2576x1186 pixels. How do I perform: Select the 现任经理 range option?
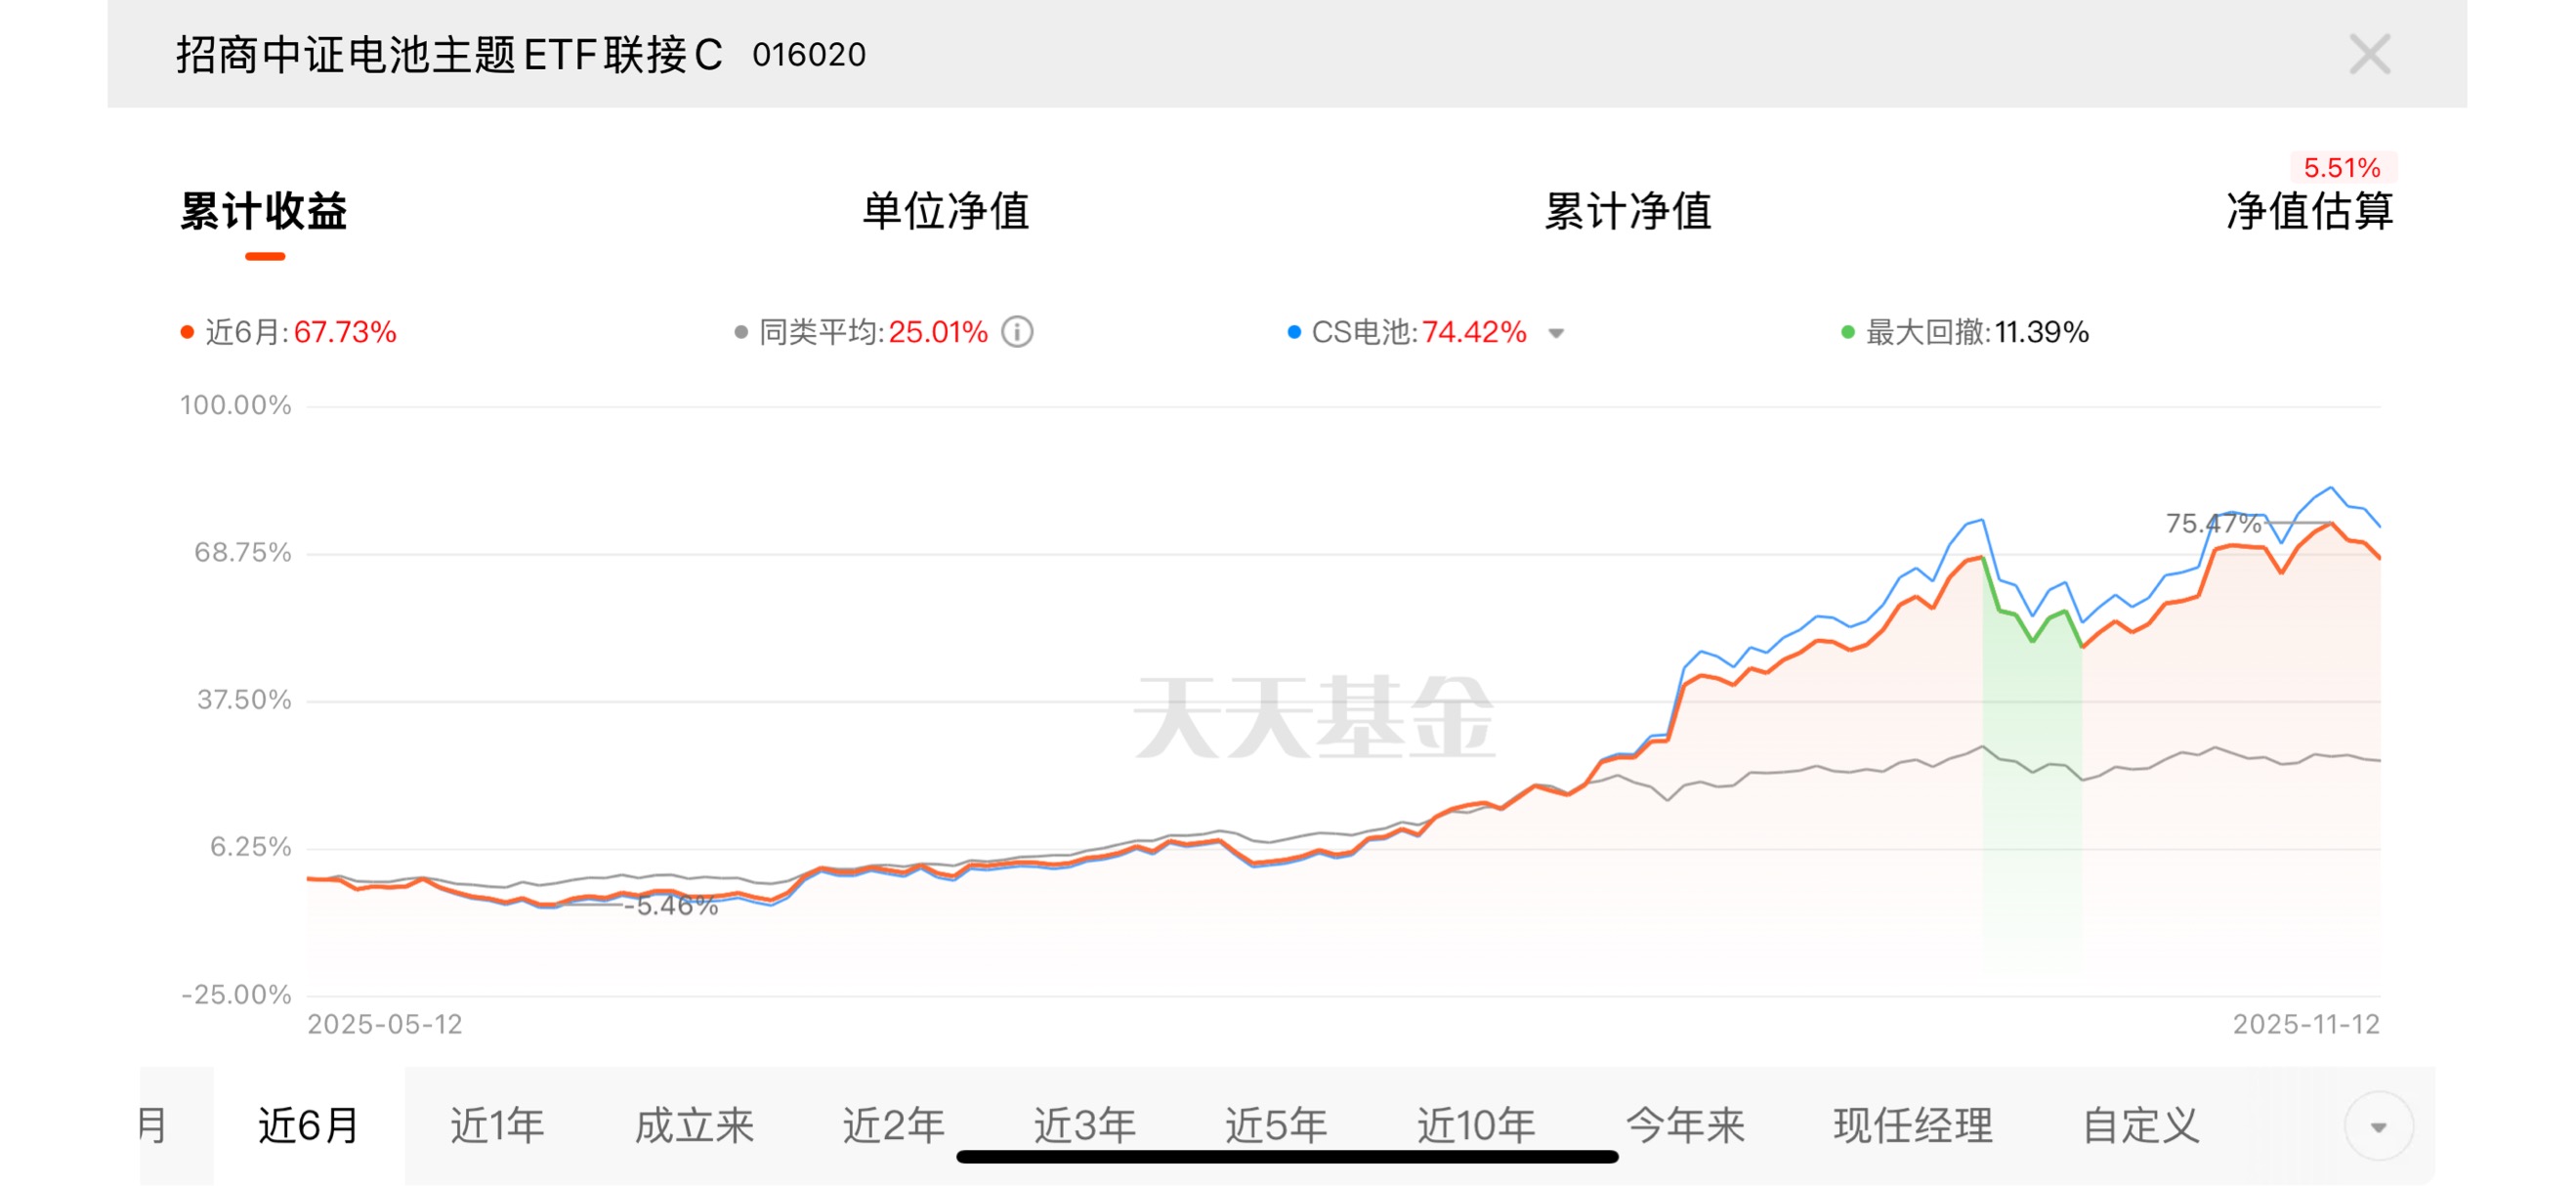tap(1912, 1126)
